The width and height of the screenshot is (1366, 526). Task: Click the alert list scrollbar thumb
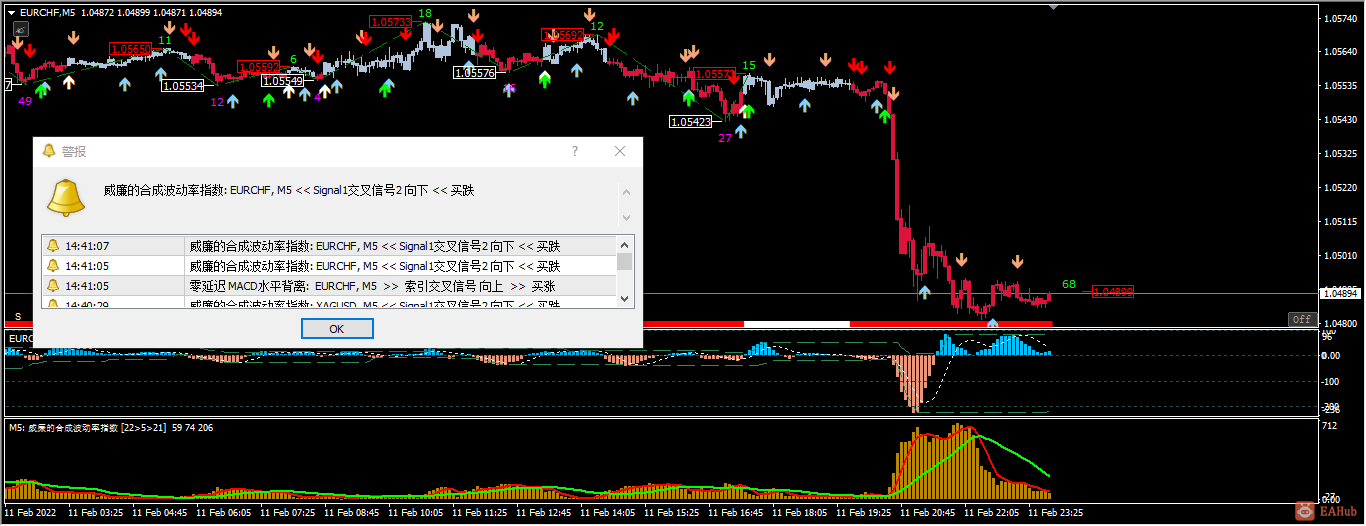tap(624, 261)
